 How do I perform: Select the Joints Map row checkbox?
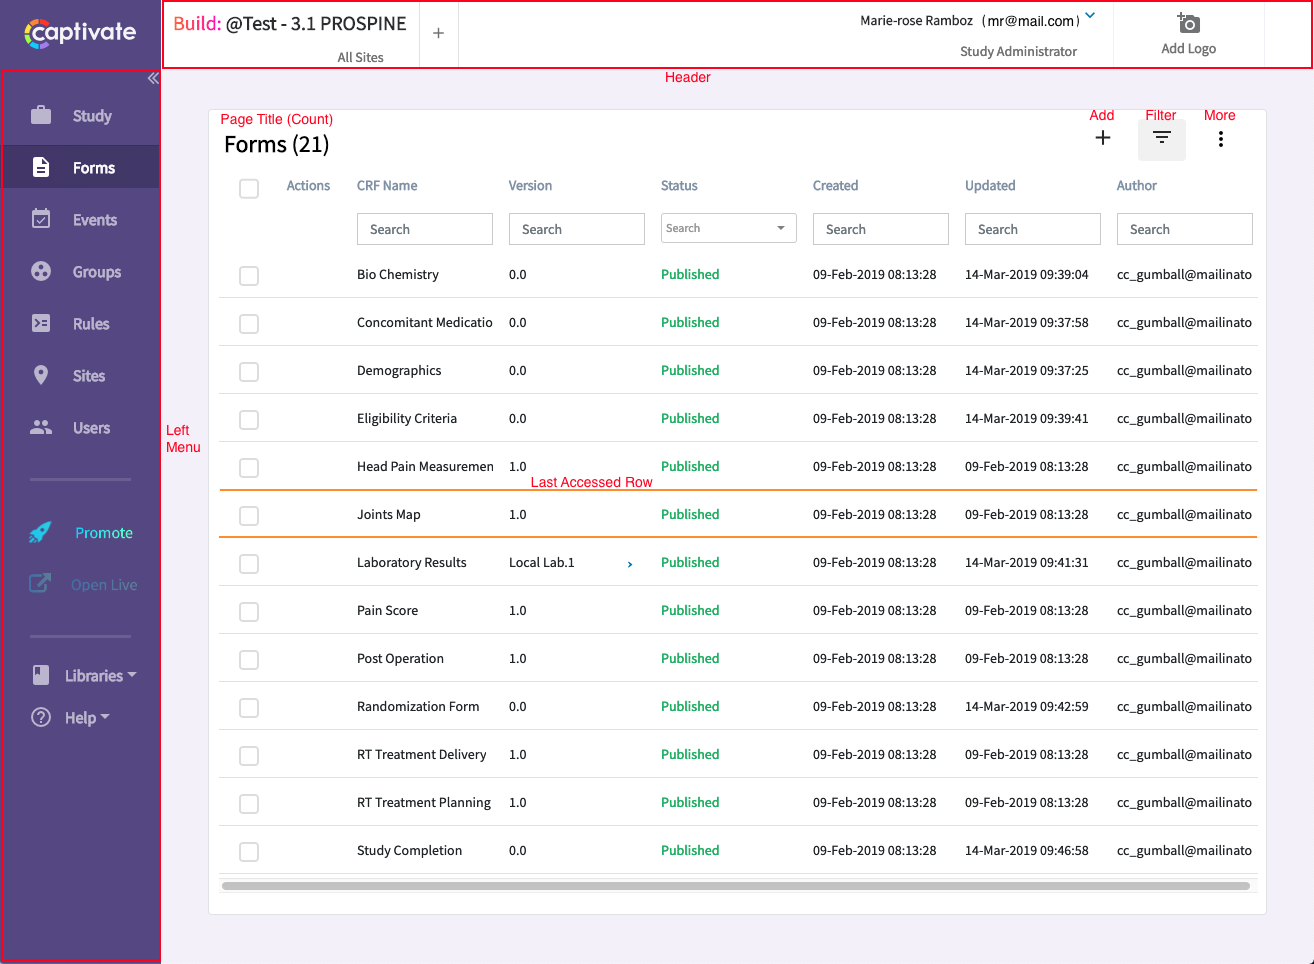pos(249,516)
